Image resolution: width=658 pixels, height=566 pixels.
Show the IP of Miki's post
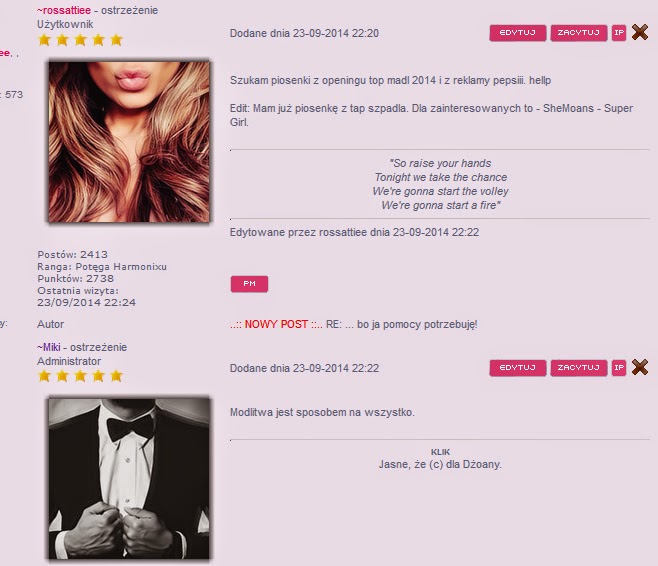point(619,368)
